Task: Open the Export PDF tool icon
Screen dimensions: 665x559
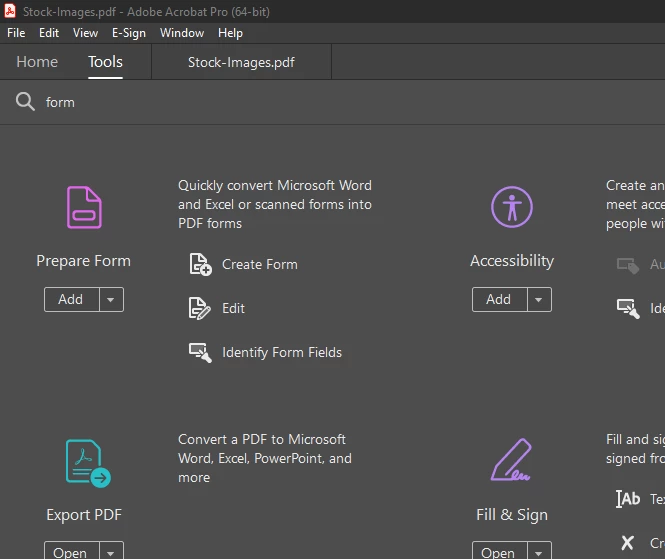Action: (x=88, y=463)
